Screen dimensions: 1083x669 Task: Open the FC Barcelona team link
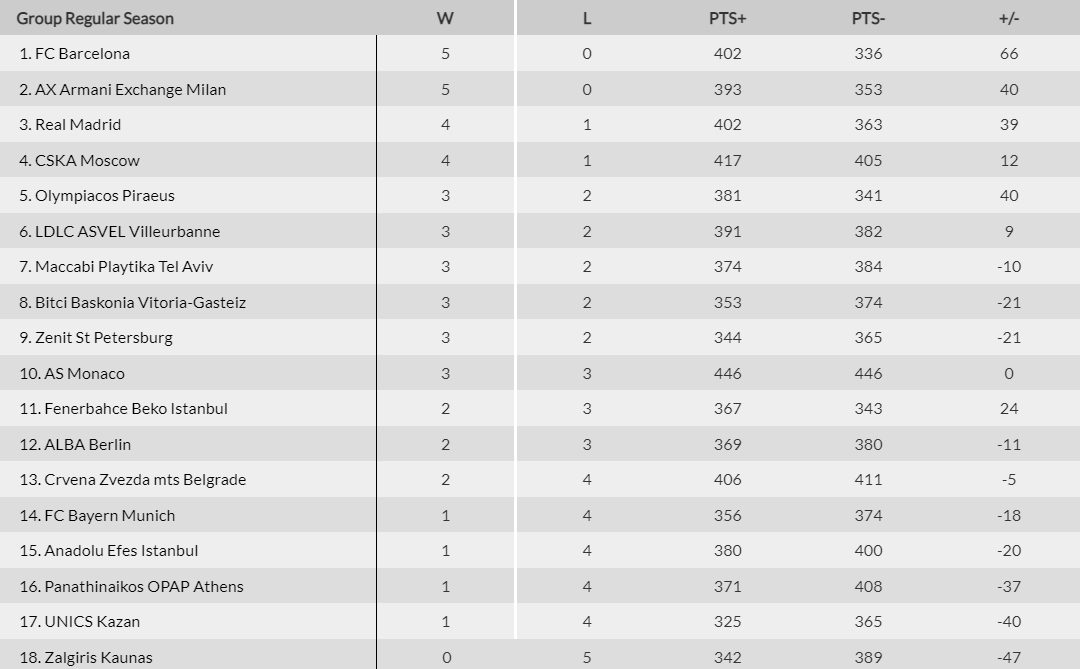[x=82, y=54]
